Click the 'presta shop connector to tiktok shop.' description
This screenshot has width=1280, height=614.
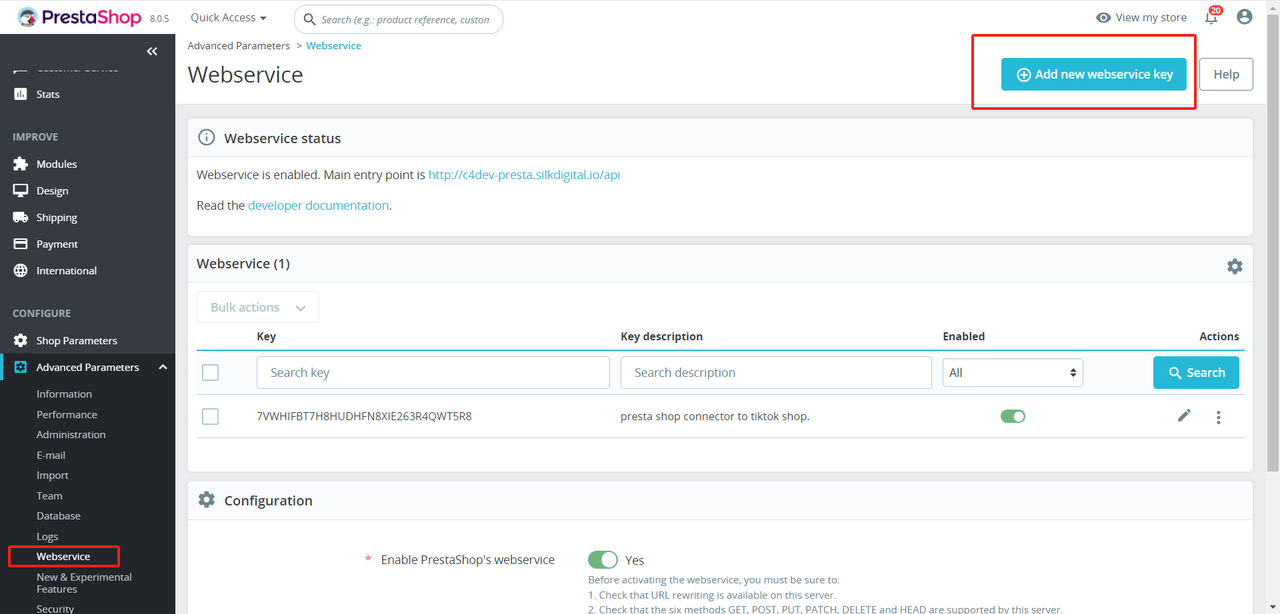(x=715, y=416)
